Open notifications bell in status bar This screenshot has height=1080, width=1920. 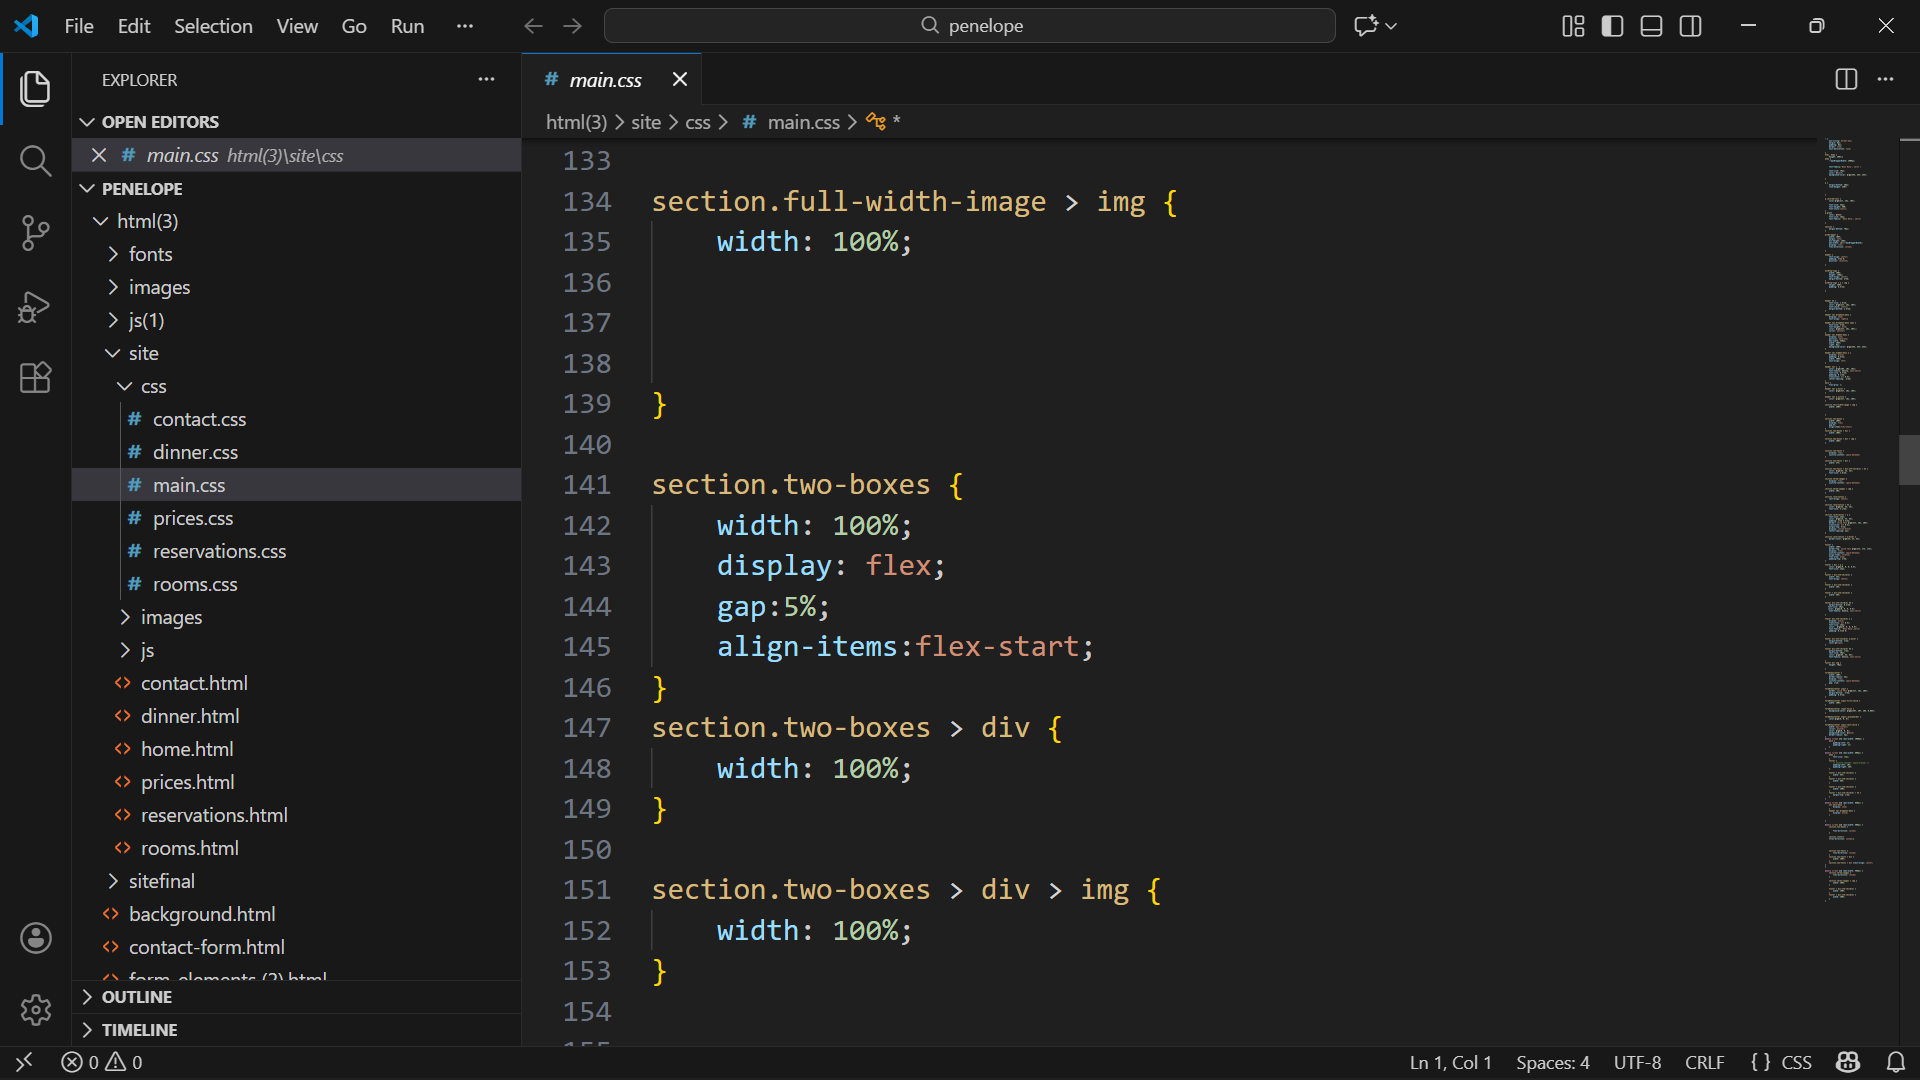coord(1895,1062)
